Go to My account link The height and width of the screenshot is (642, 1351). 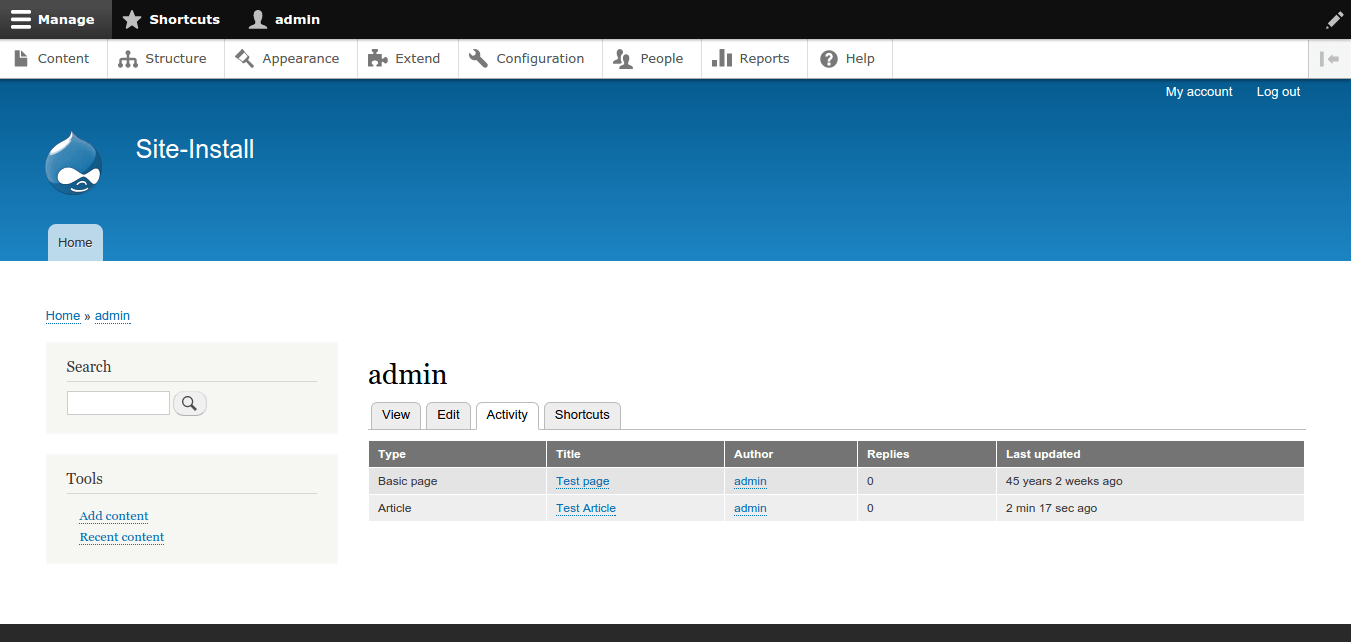(x=1199, y=91)
